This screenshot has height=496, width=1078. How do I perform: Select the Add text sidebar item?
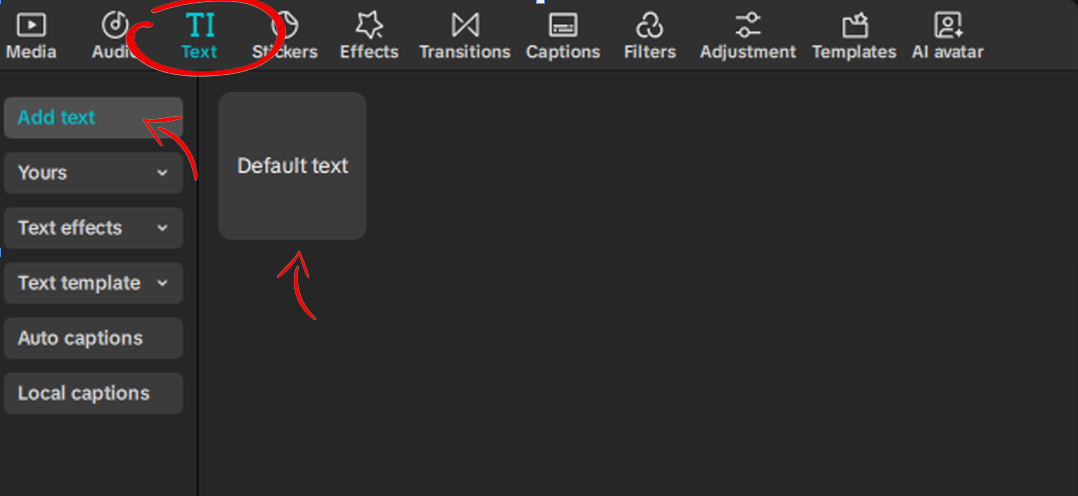point(94,118)
